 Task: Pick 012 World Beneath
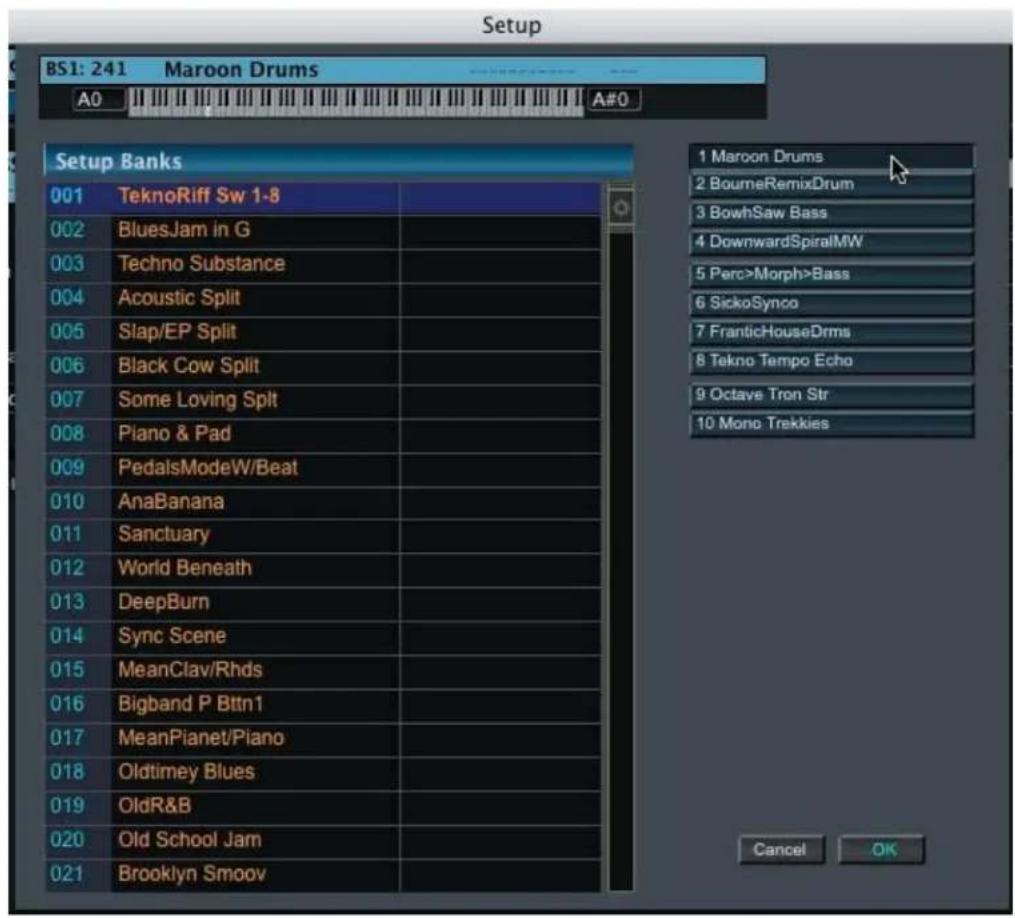pos(322,569)
